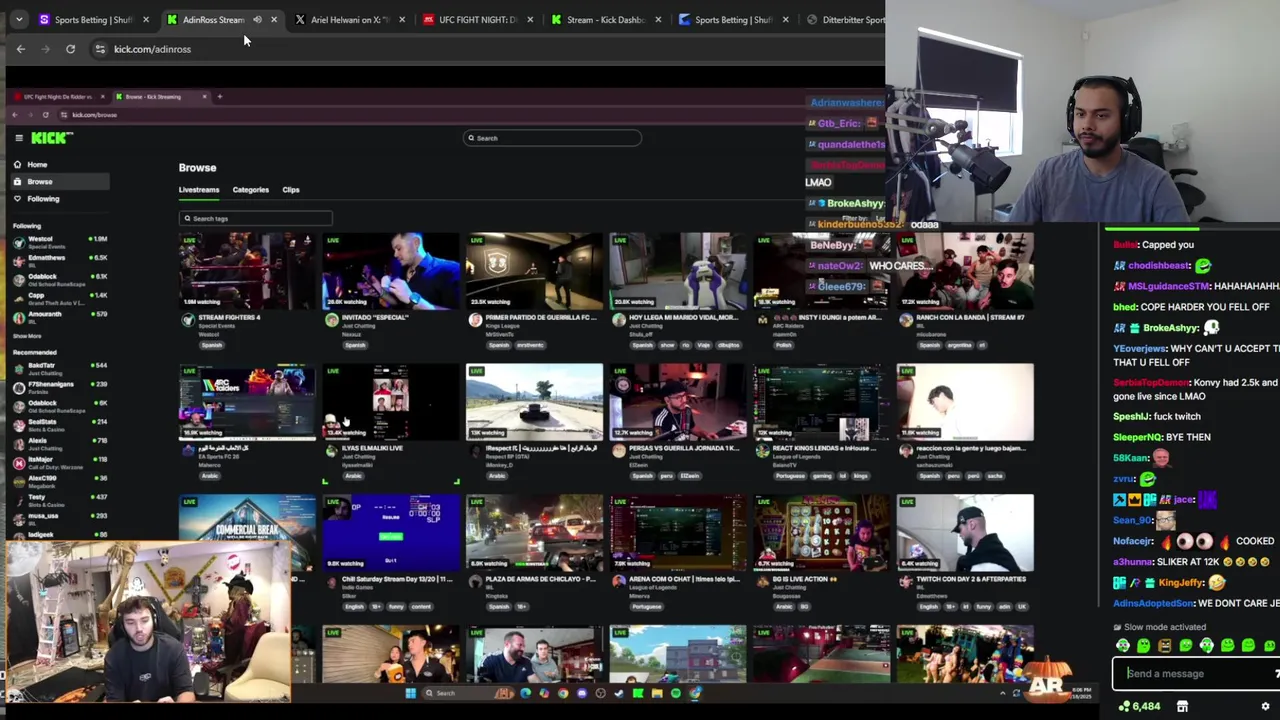Open Westcol channel in Following list
The image size is (1280, 720).
coord(58,241)
